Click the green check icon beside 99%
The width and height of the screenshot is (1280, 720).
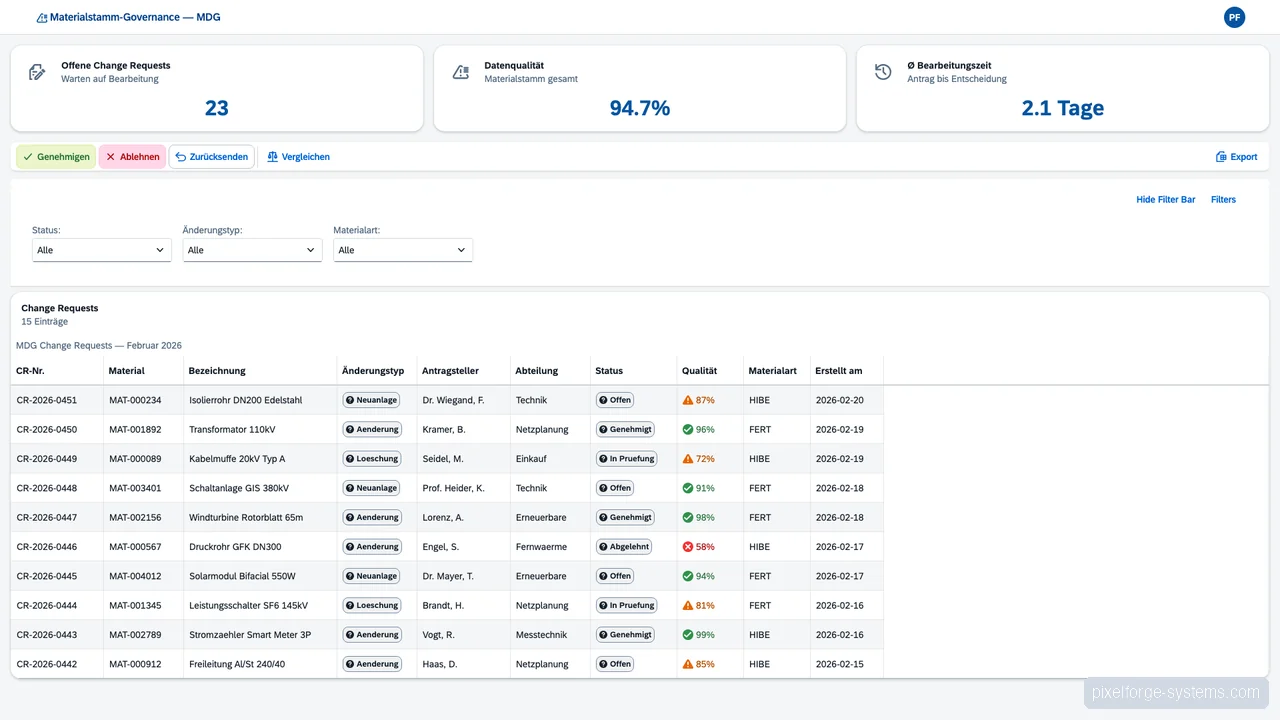(688, 635)
